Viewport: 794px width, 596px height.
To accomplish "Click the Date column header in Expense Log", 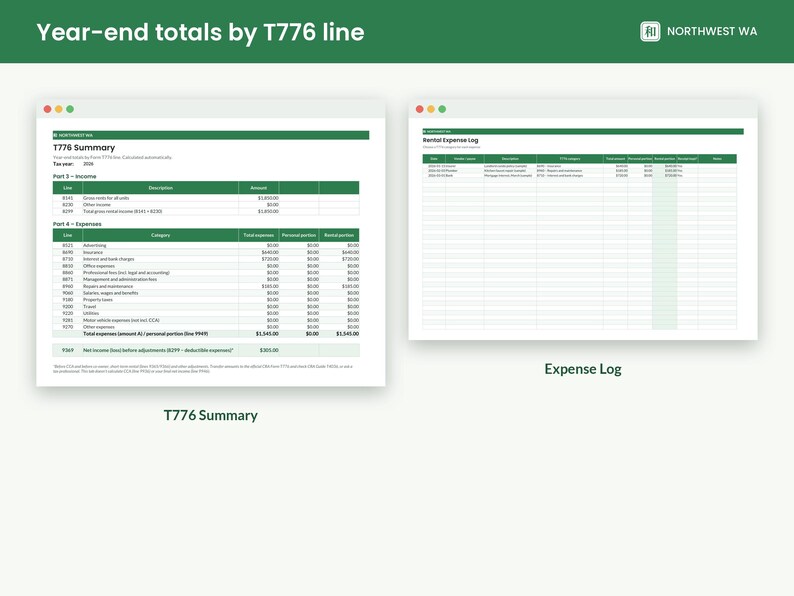I will coord(434,159).
